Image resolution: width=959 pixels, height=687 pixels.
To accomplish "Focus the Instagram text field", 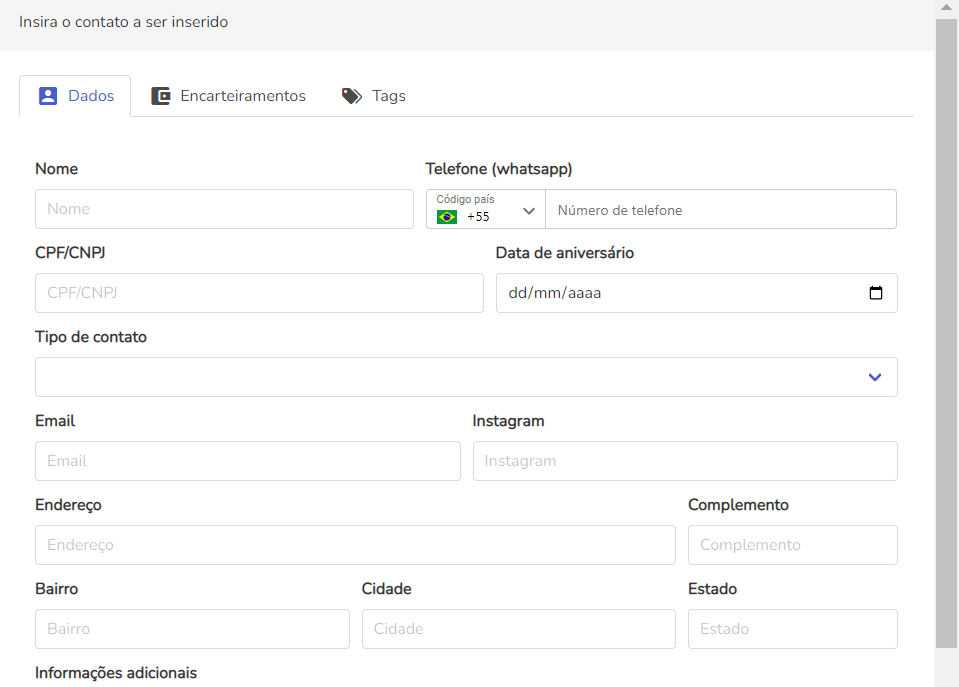I will click(x=684, y=461).
